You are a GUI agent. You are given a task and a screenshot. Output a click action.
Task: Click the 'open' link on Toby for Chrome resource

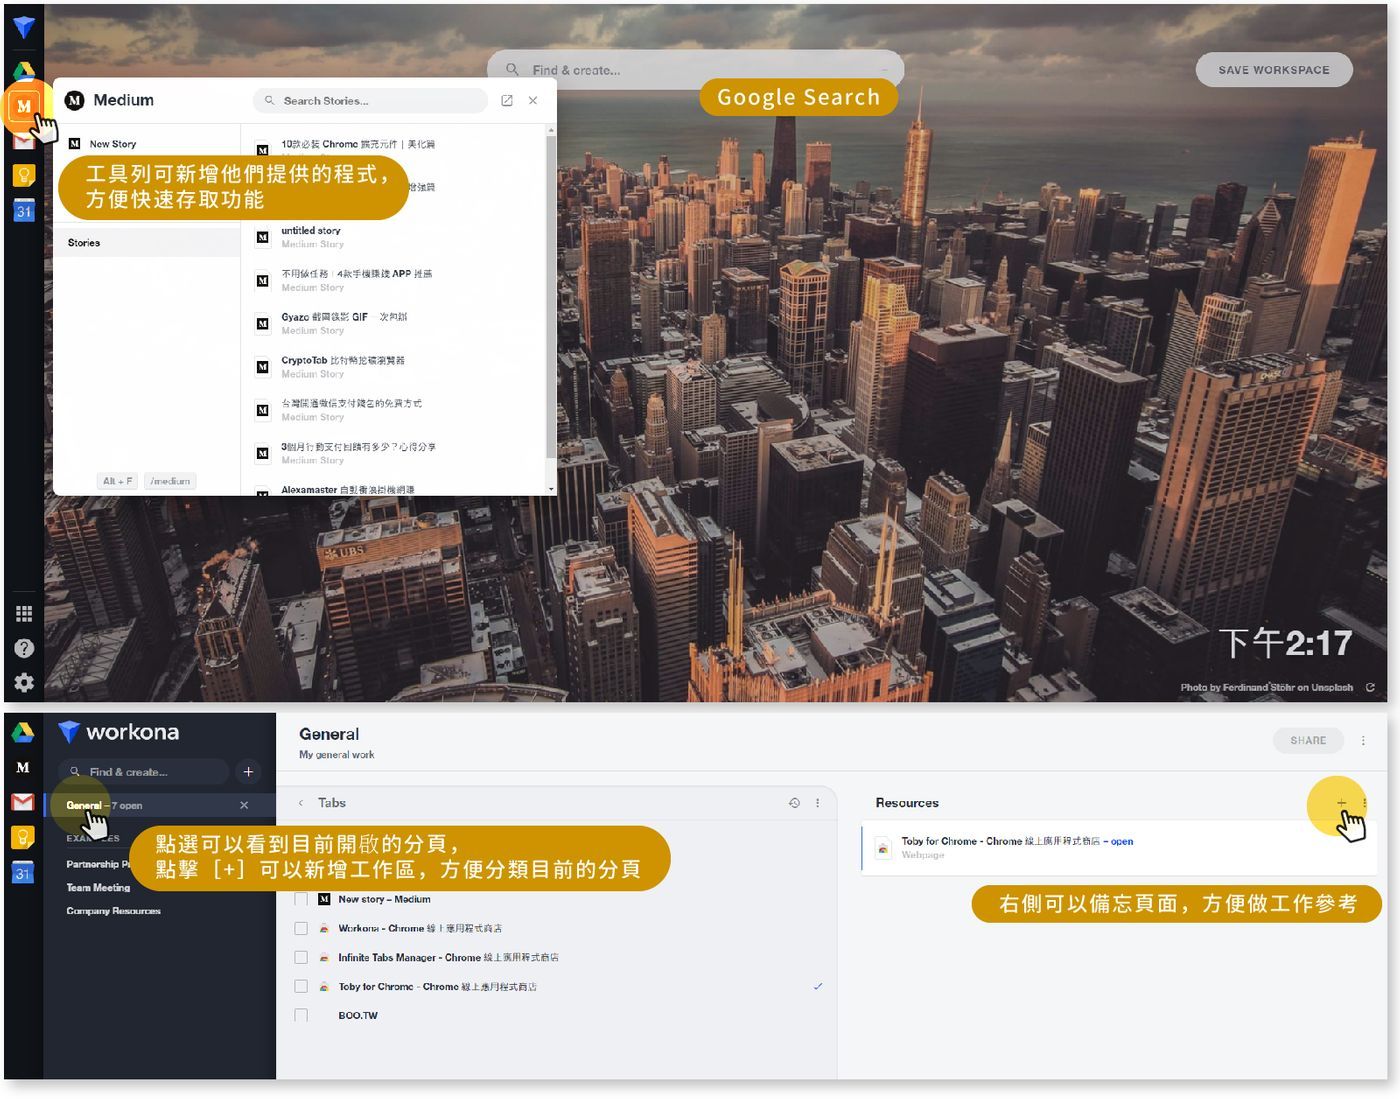[1122, 841]
